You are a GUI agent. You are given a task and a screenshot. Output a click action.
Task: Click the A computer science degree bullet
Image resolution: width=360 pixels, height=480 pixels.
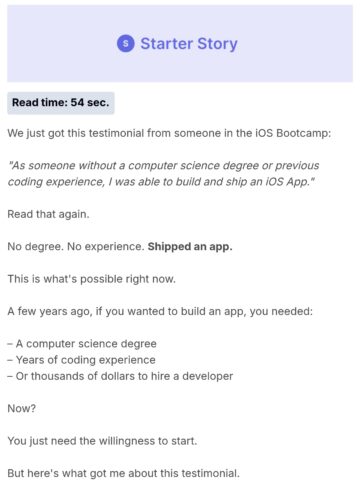(x=82, y=344)
